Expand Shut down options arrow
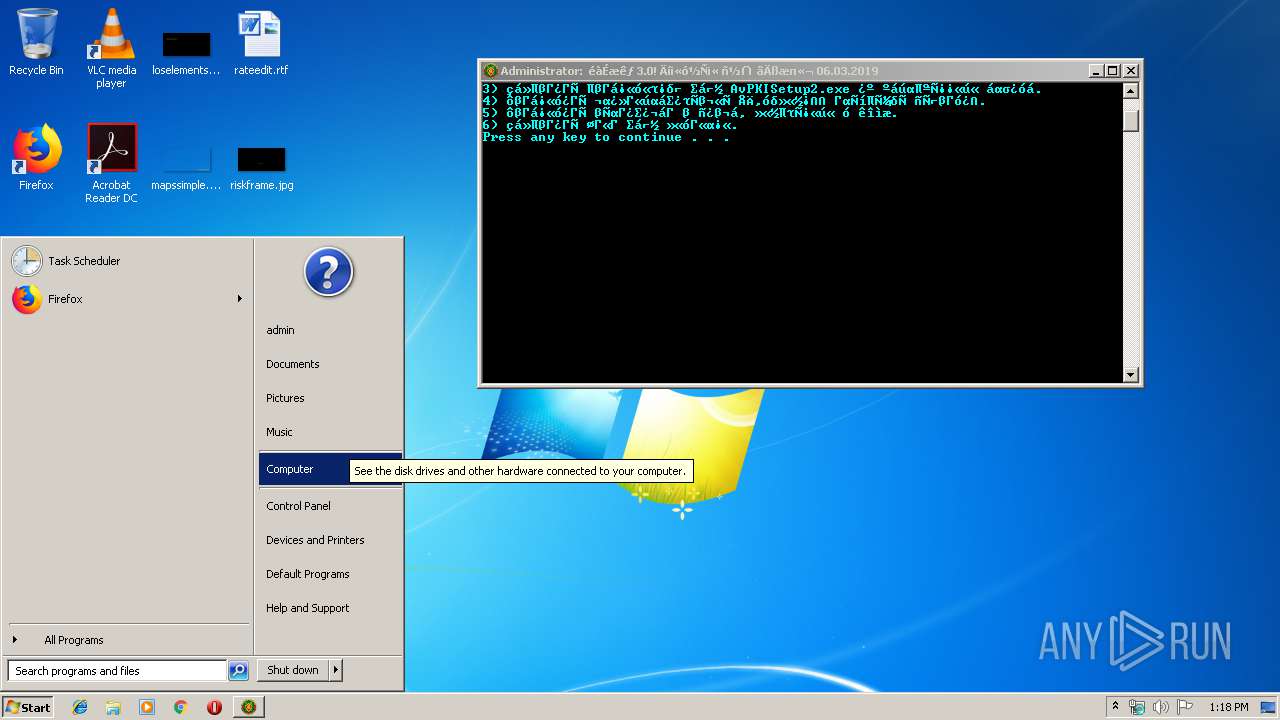The width and height of the screenshot is (1280, 720). tap(336, 670)
